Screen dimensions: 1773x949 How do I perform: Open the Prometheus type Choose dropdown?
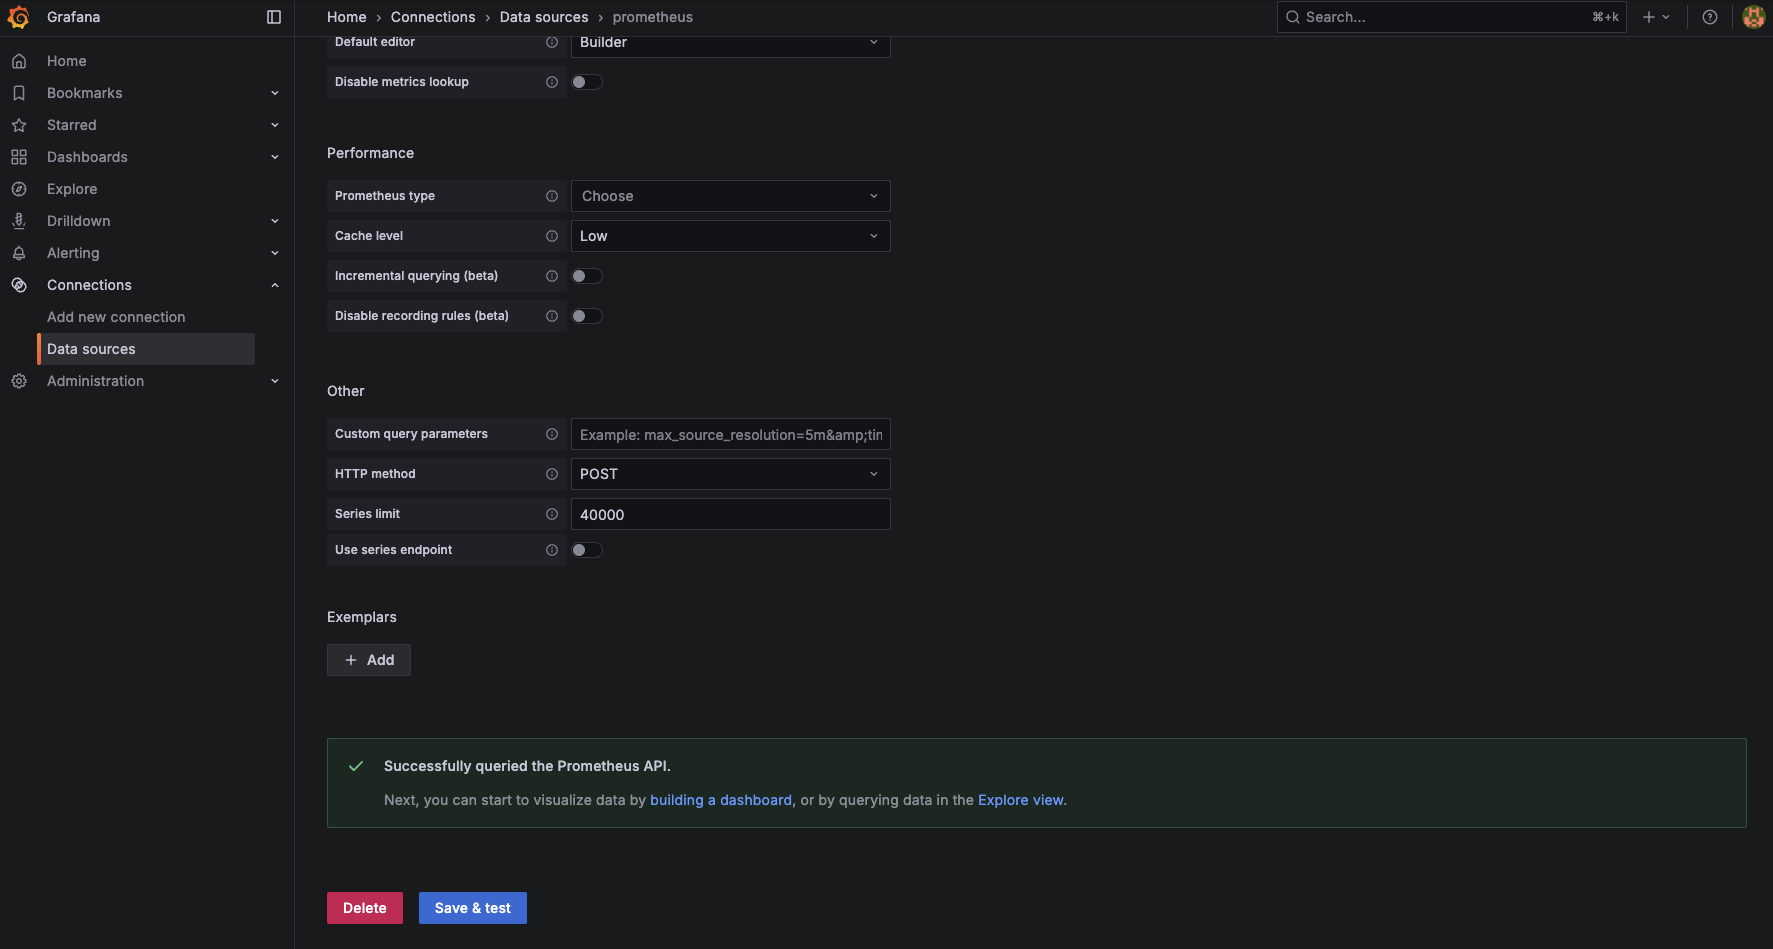[x=730, y=196]
